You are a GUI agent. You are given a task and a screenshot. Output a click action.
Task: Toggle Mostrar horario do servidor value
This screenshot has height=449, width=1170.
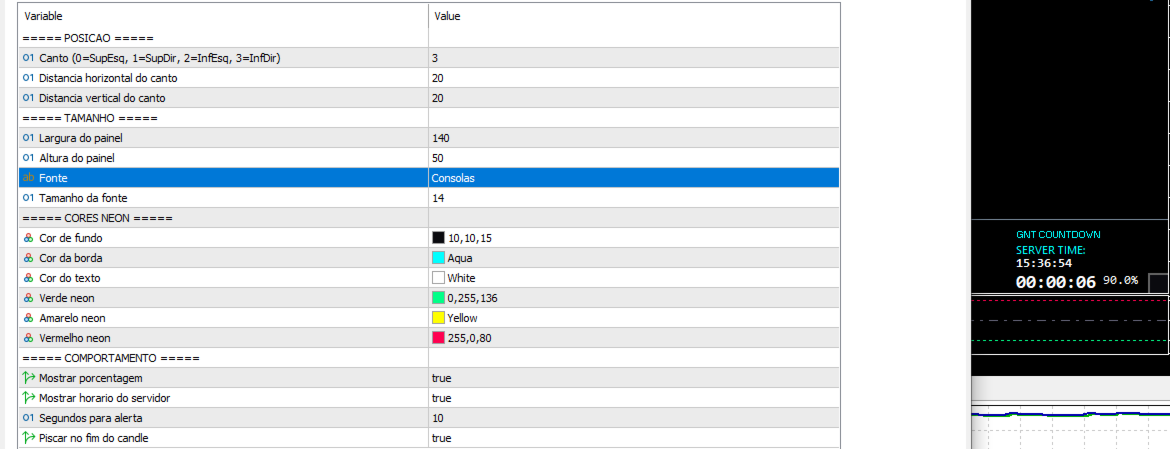(x=634, y=398)
